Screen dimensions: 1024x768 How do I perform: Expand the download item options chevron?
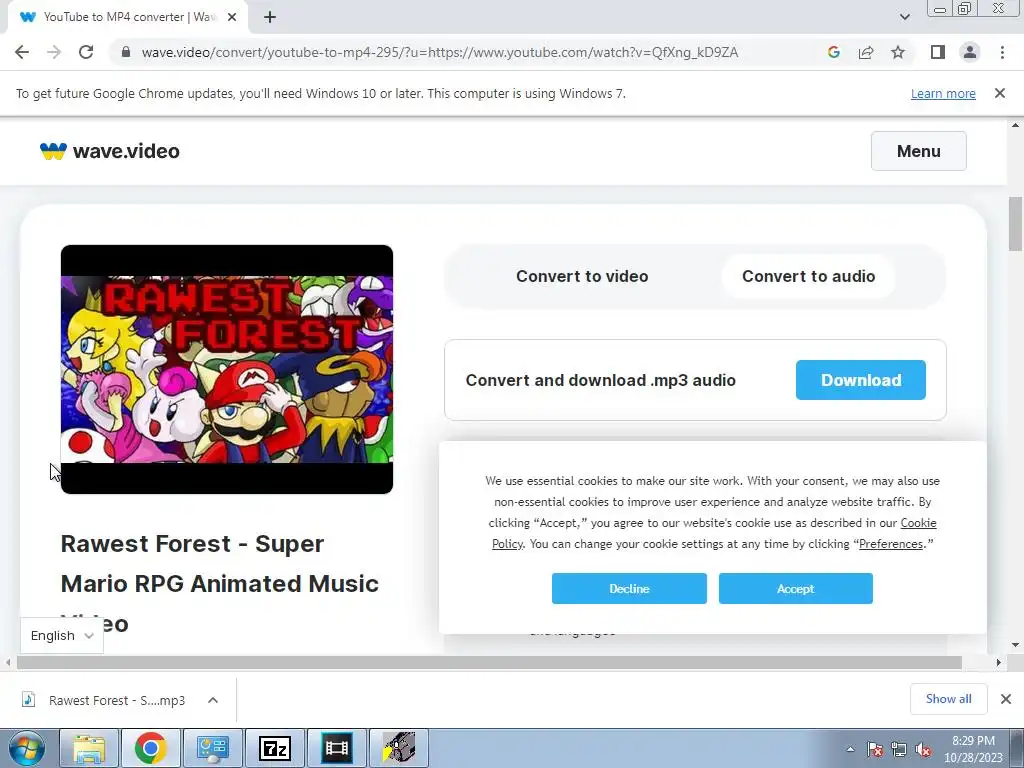click(x=213, y=700)
